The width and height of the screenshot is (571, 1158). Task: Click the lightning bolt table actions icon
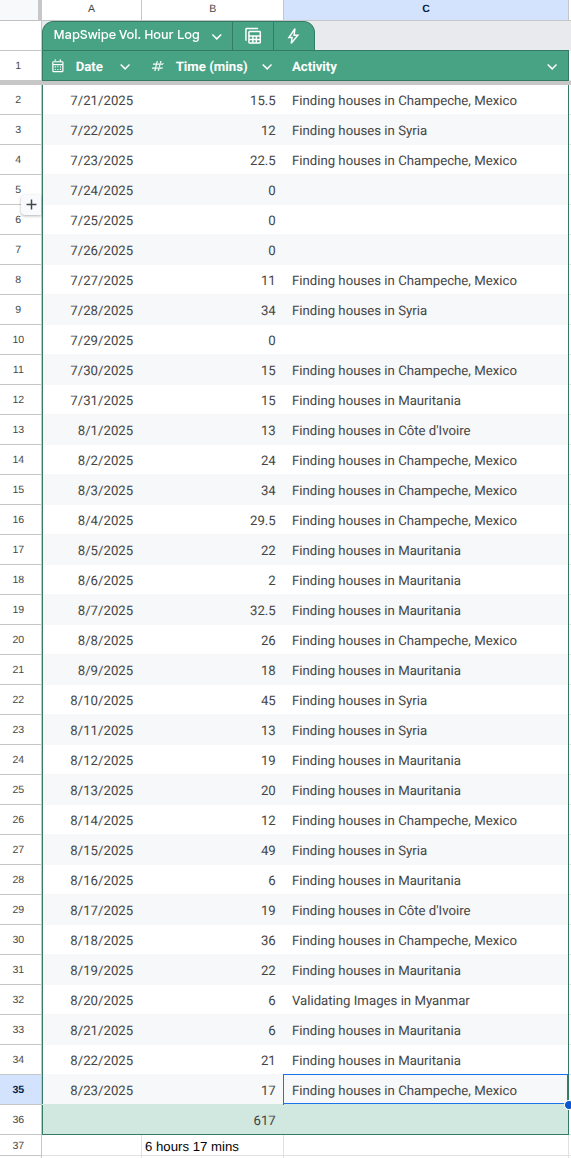coord(293,36)
